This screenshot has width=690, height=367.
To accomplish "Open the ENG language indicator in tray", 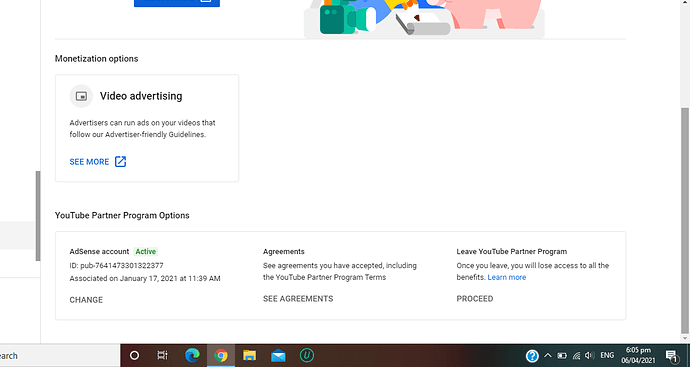I will [x=607, y=356].
